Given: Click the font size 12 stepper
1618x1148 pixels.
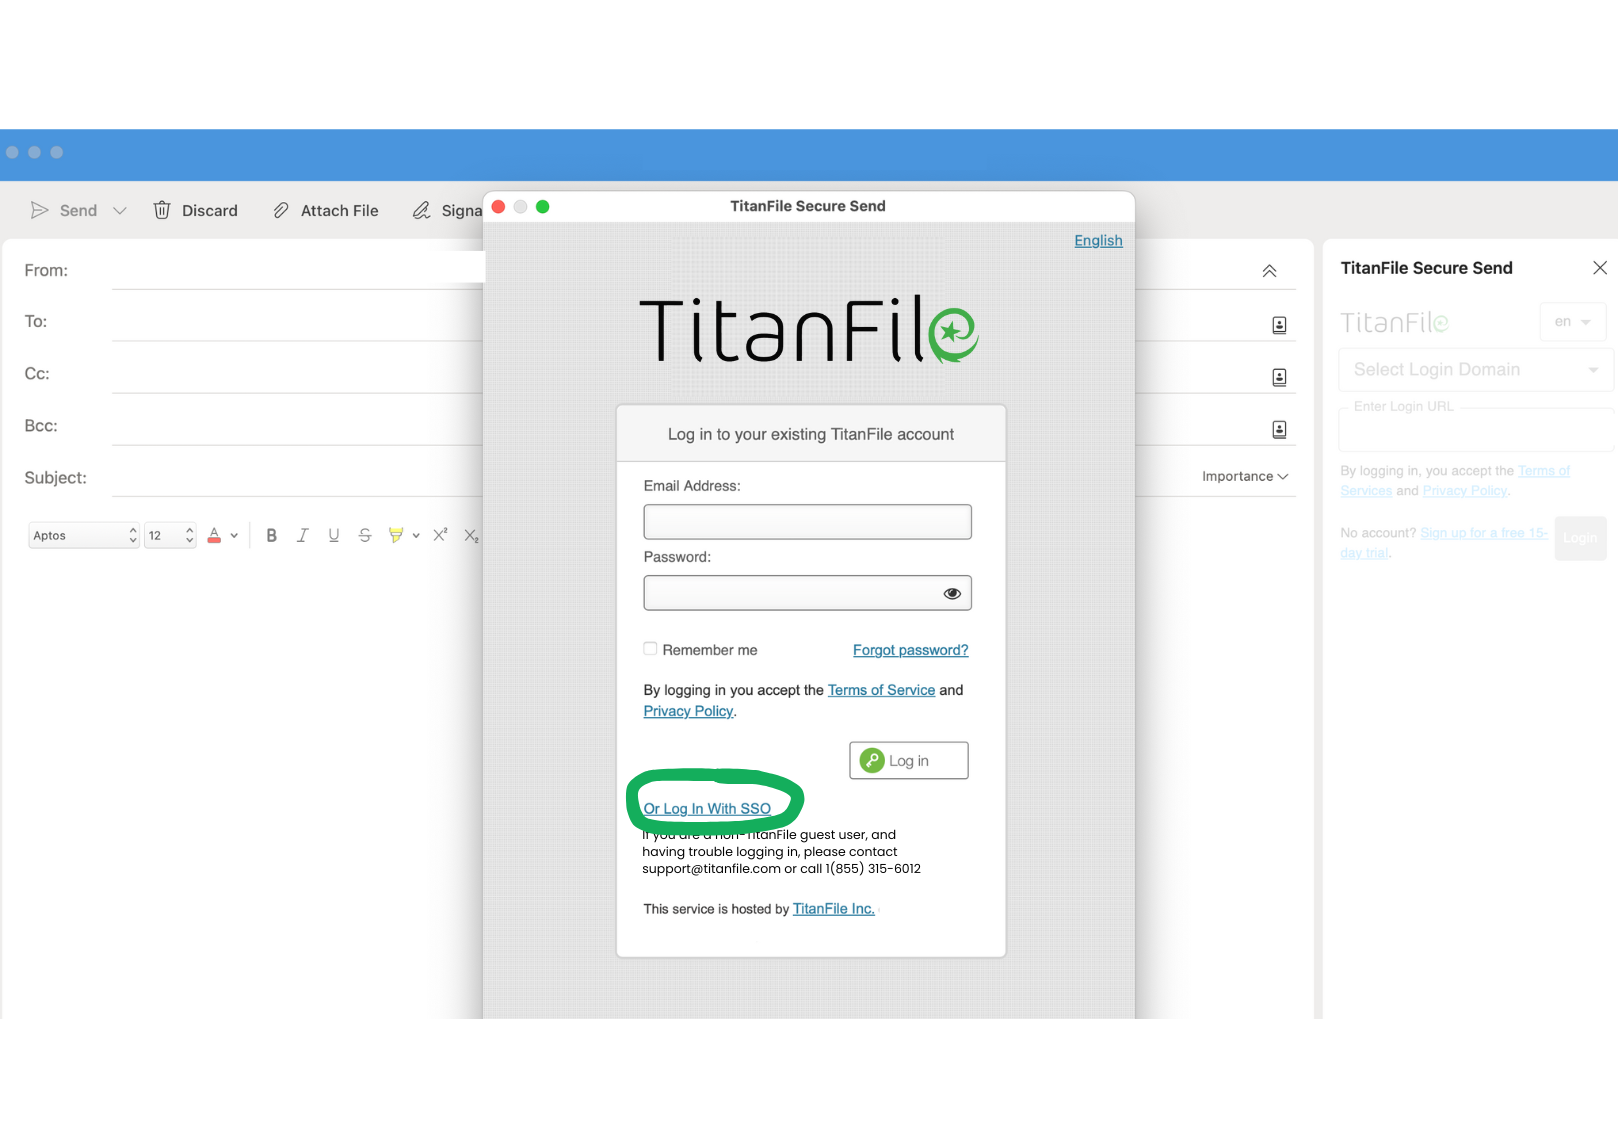Looking at the screenshot, I should click(x=170, y=536).
